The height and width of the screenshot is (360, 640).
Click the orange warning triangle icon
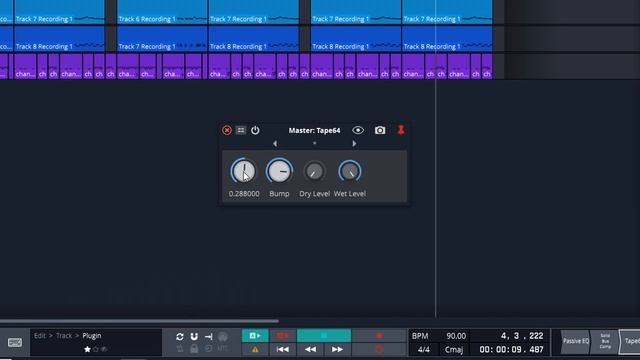click(255, 349)
